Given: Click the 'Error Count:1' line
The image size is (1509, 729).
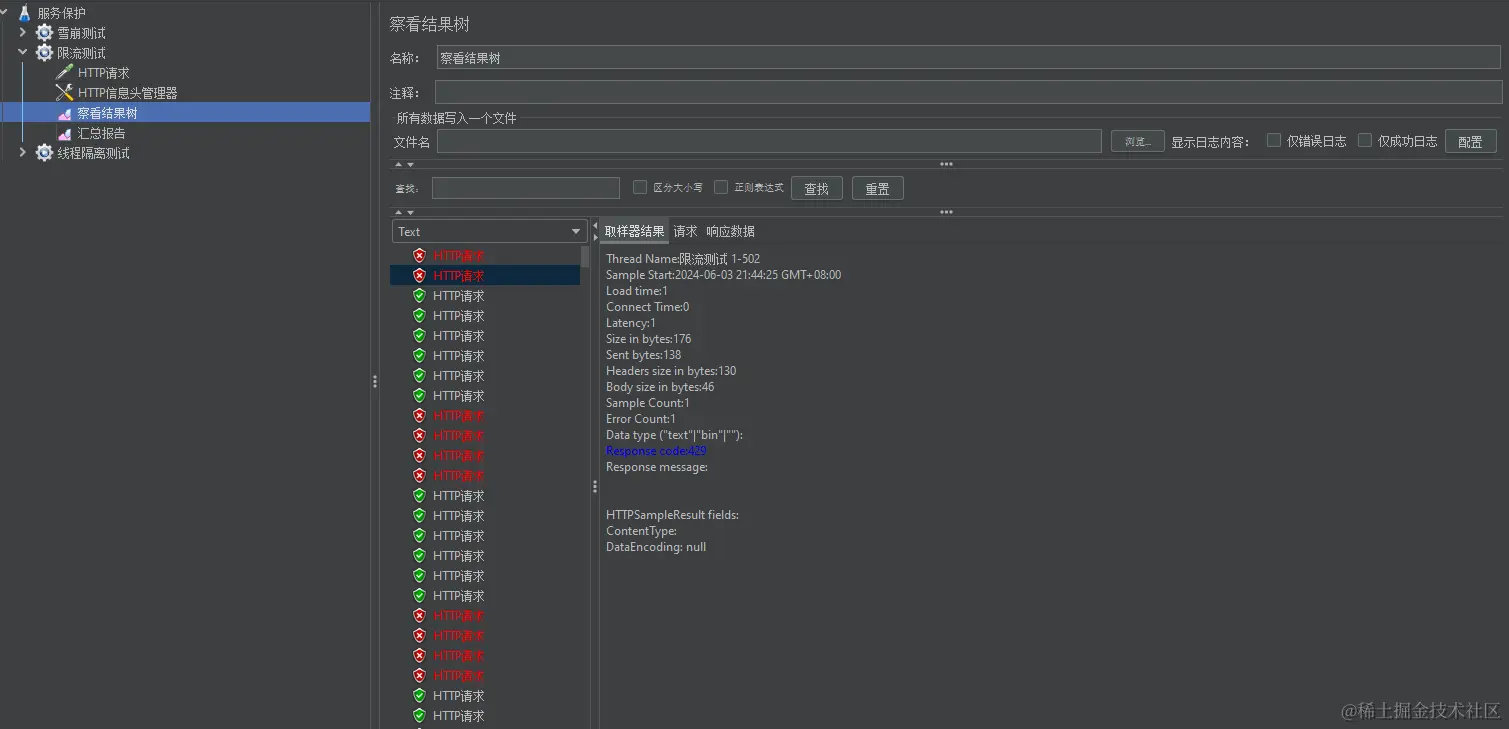Looking at the screenshot, I should pyautogui.click(x=641, y=419).
